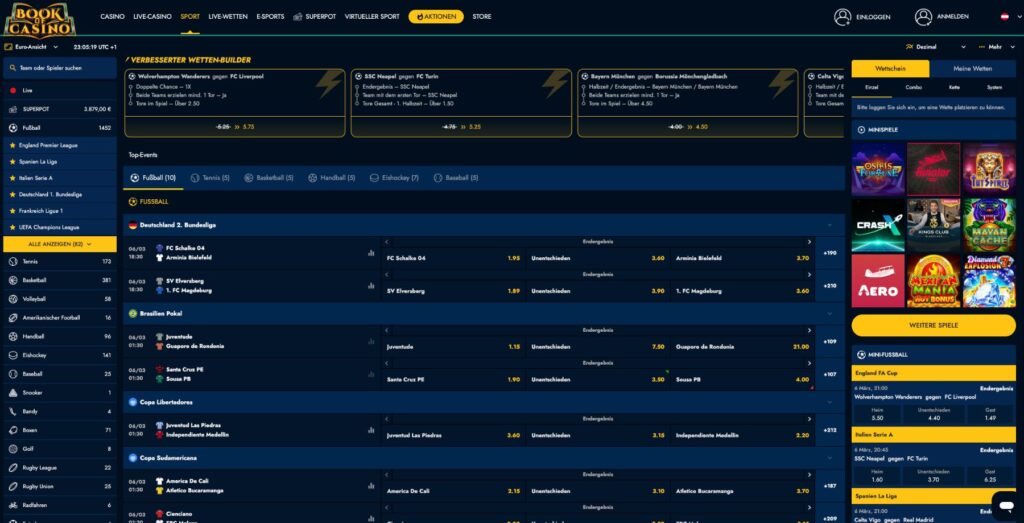
Task: Select the Basketball (5) tab
Action: click(269, 178)
